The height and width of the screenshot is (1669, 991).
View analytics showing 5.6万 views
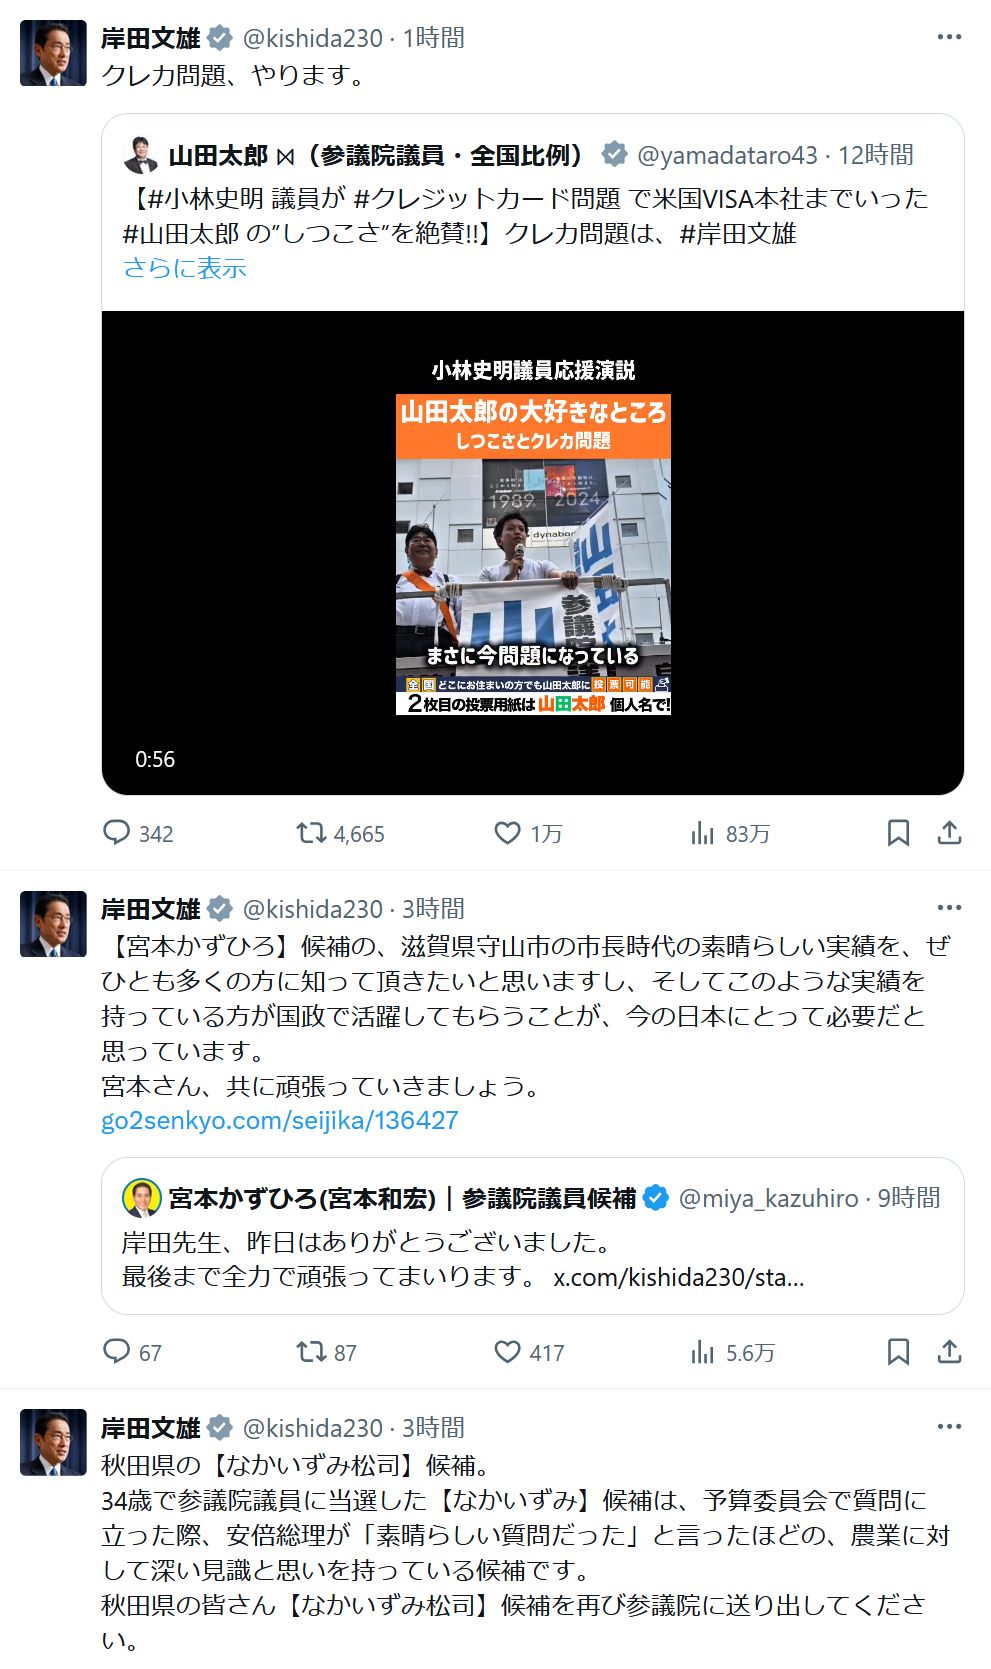coord(703,1352)
